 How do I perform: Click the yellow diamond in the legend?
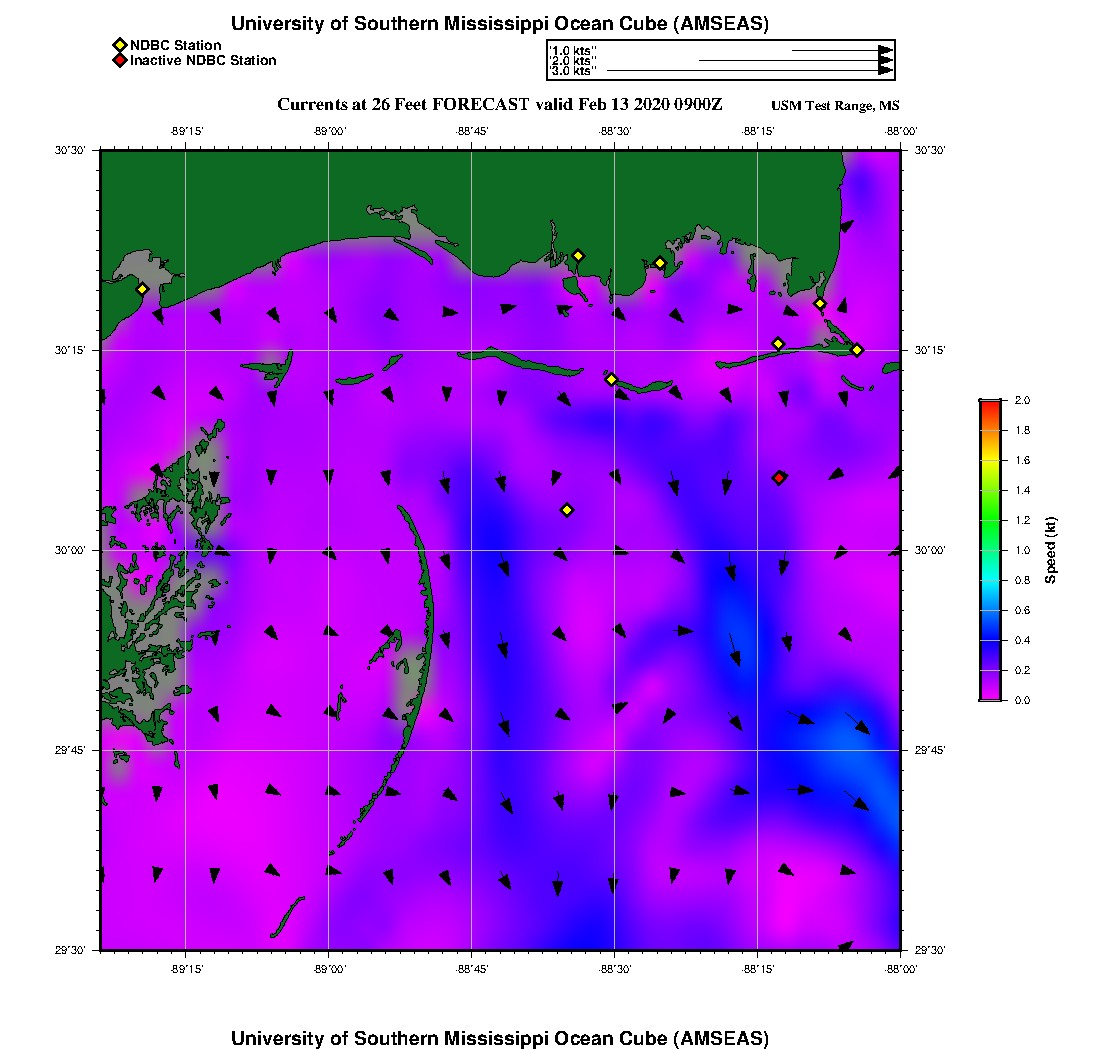click(119, 45)
